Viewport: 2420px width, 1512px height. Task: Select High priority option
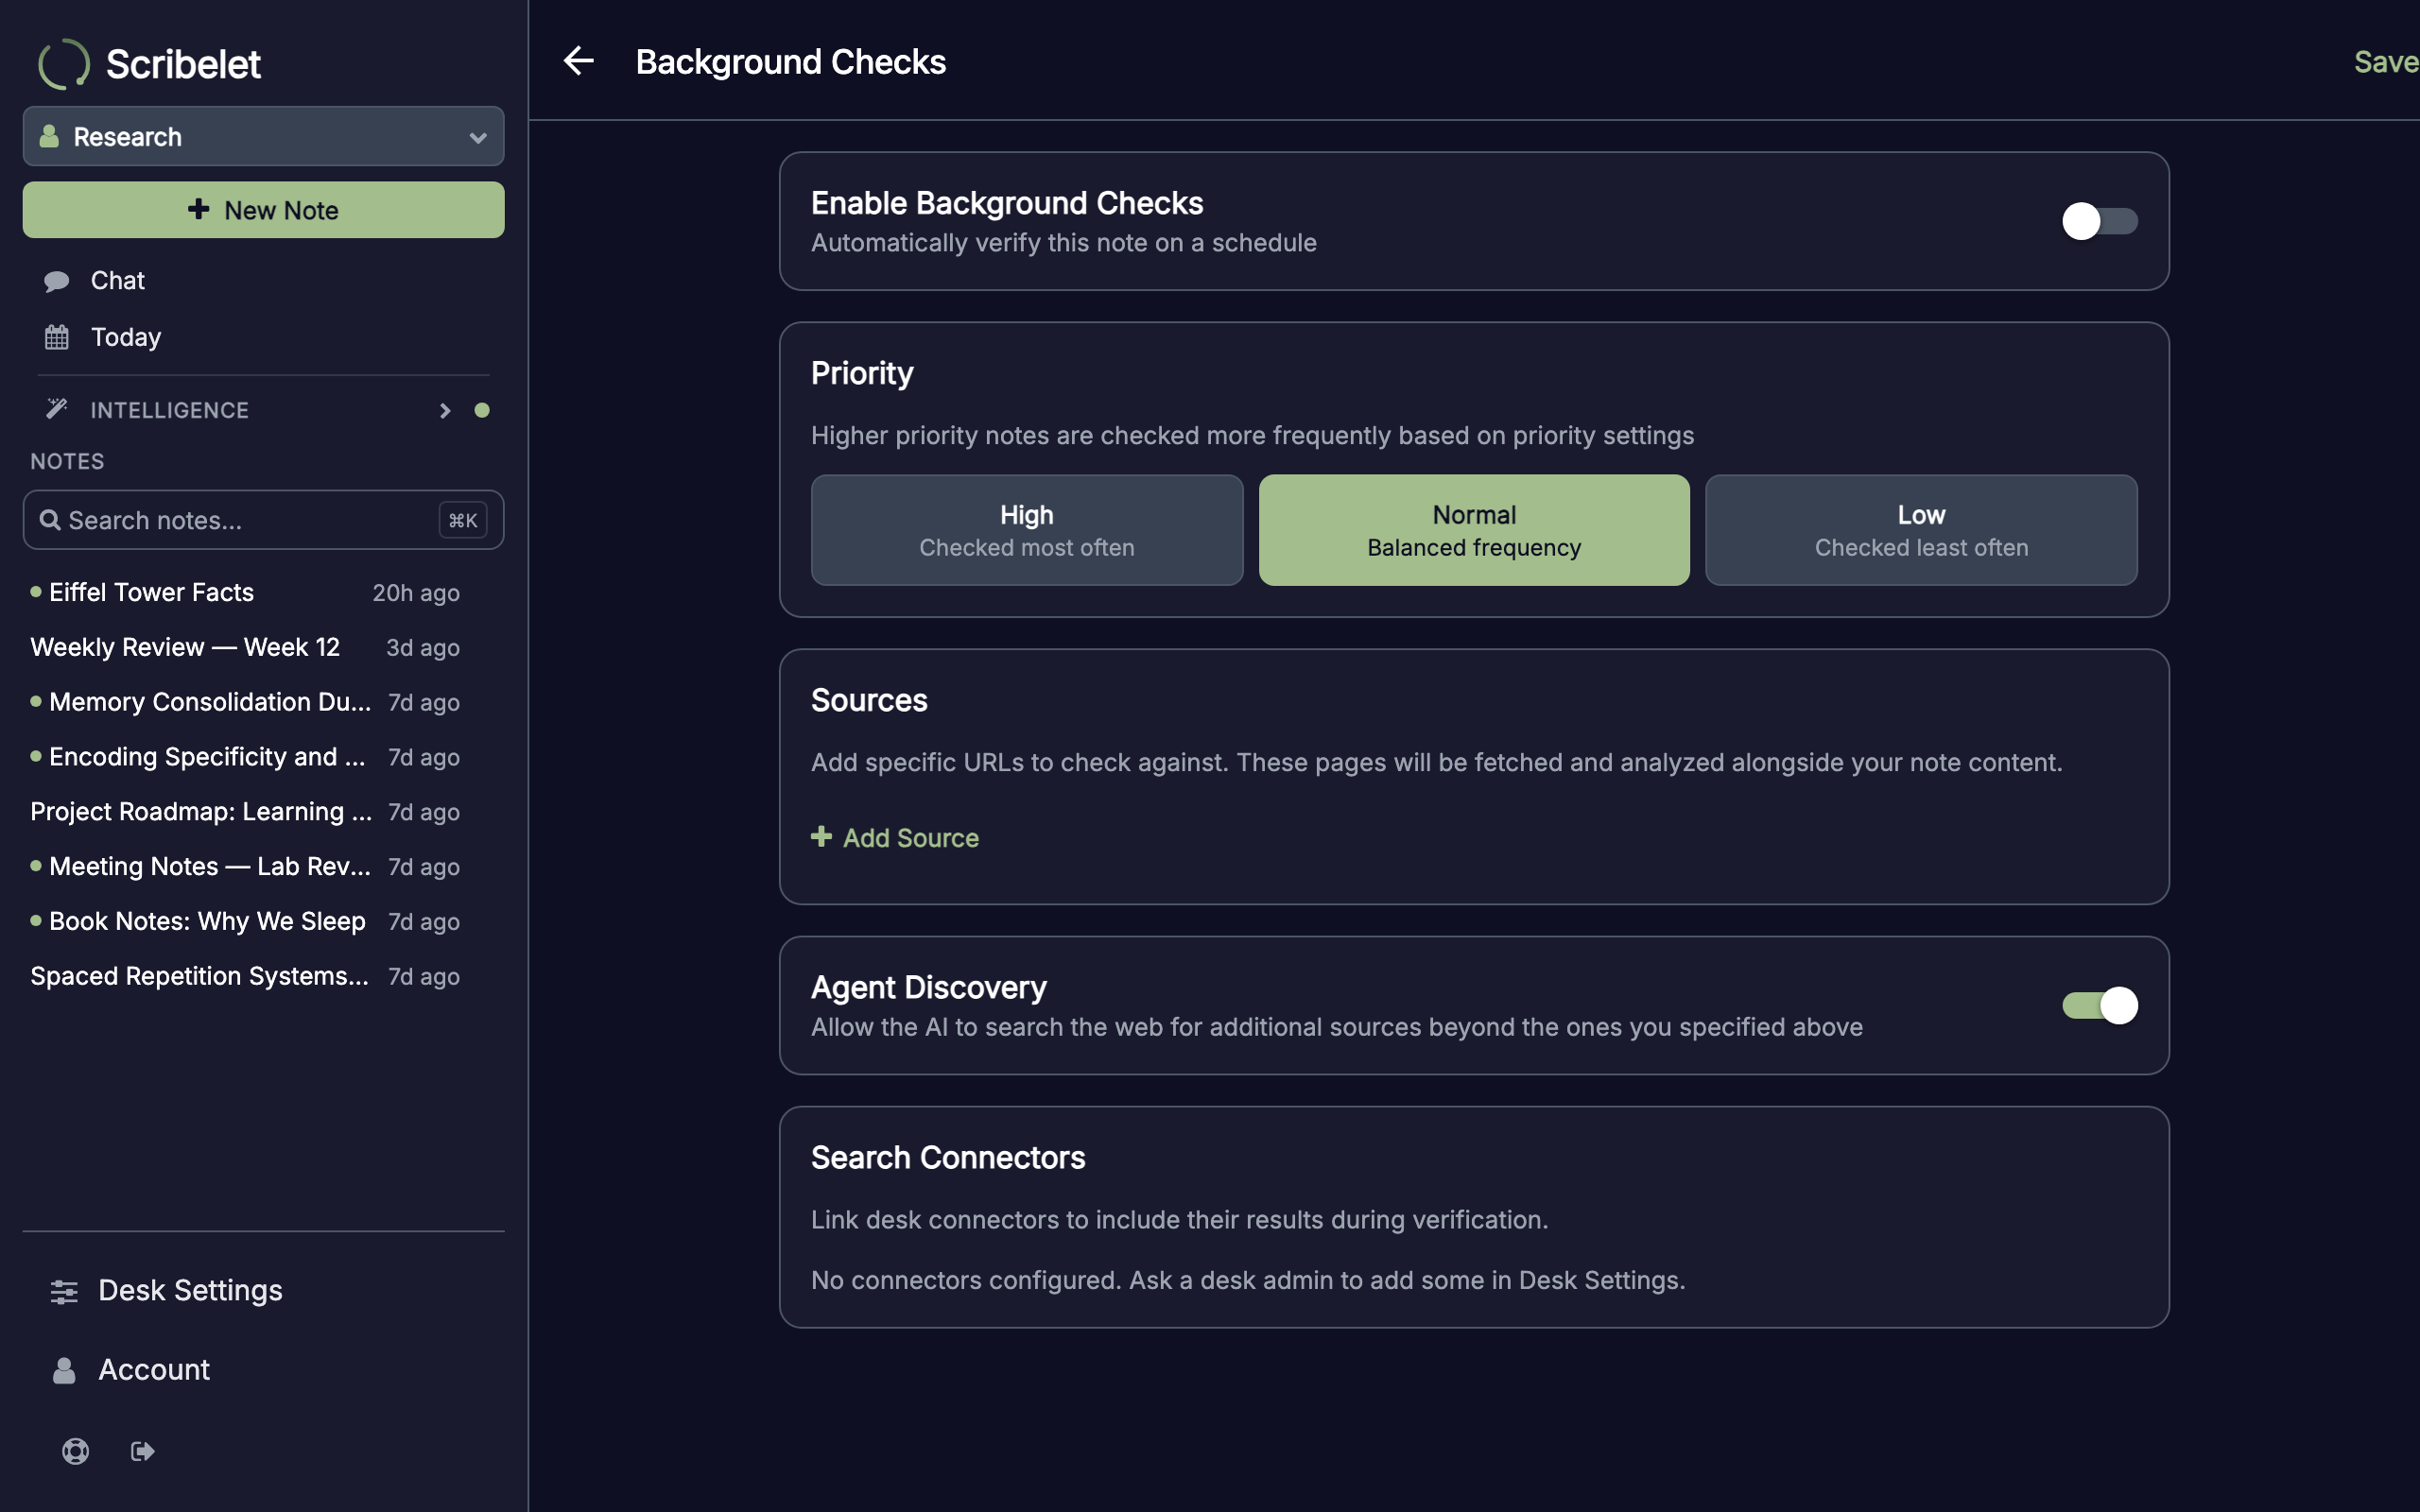(1027, 530)
